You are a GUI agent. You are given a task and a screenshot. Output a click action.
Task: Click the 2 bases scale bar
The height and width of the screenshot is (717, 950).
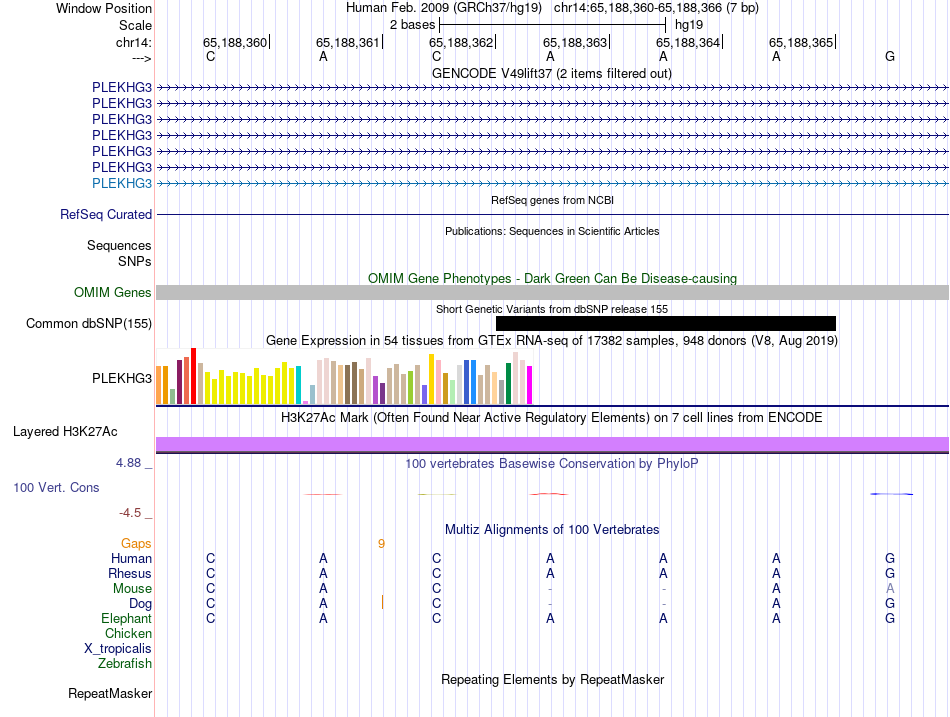click(x=552, y=25)
